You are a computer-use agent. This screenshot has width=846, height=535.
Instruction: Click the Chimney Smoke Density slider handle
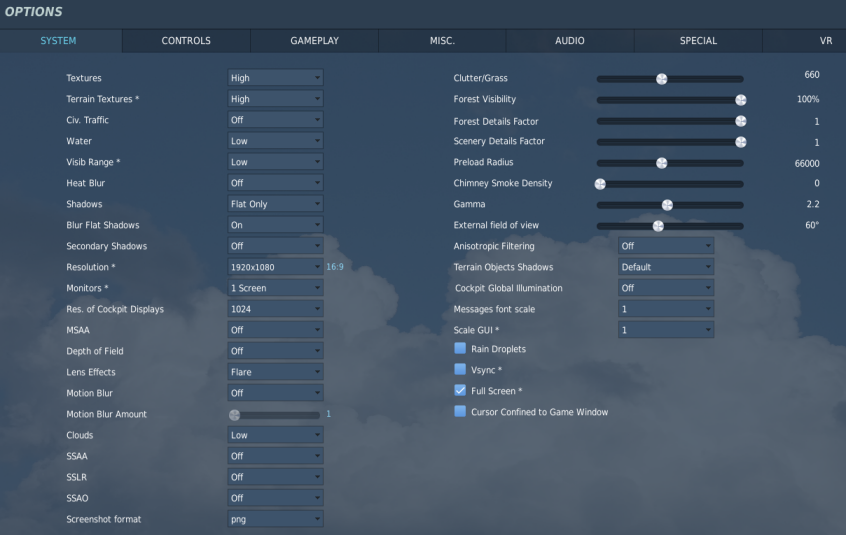(x=600, y=184)
